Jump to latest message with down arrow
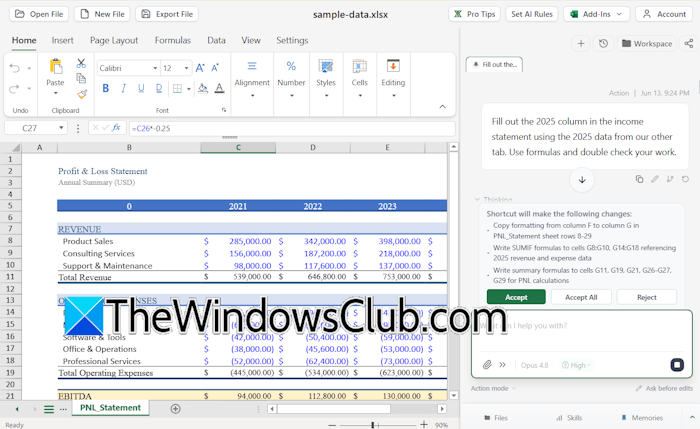This screenshot has height=429, width=700. click(582, 180)
